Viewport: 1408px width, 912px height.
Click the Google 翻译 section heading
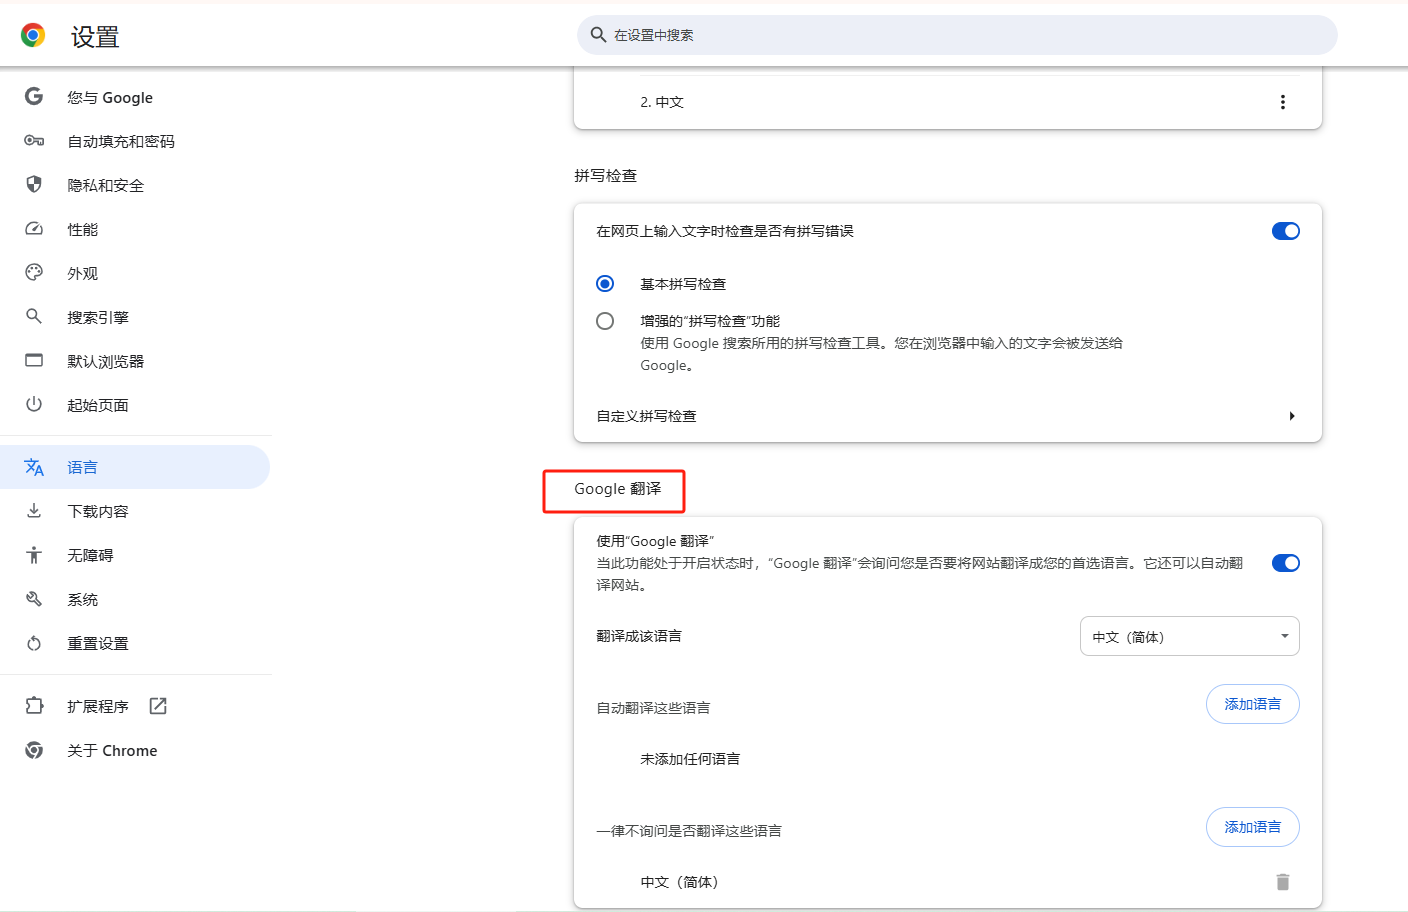click(x=617, y=489)
